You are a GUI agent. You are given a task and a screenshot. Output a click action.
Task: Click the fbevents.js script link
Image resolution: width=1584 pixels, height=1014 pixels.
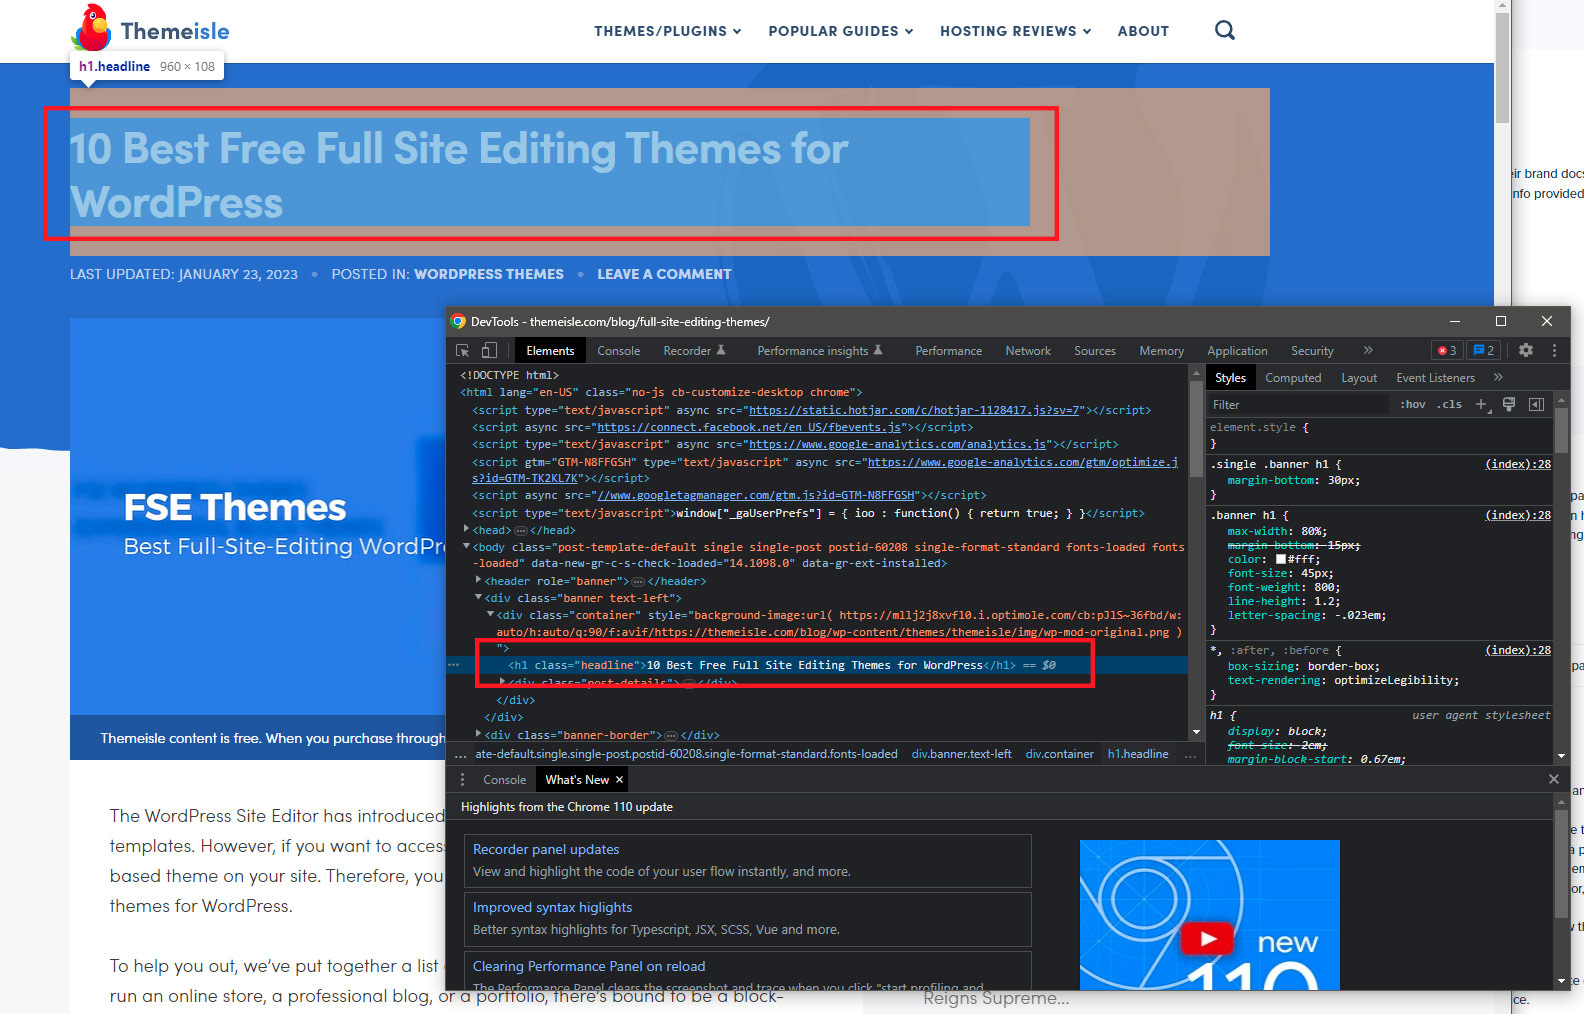click(749, 427)
